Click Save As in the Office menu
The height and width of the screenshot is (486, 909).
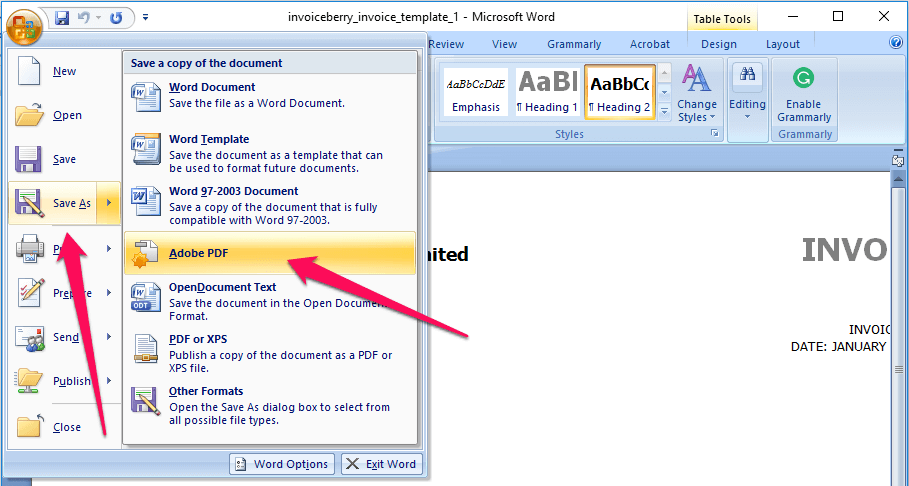[x=52, y=203]
